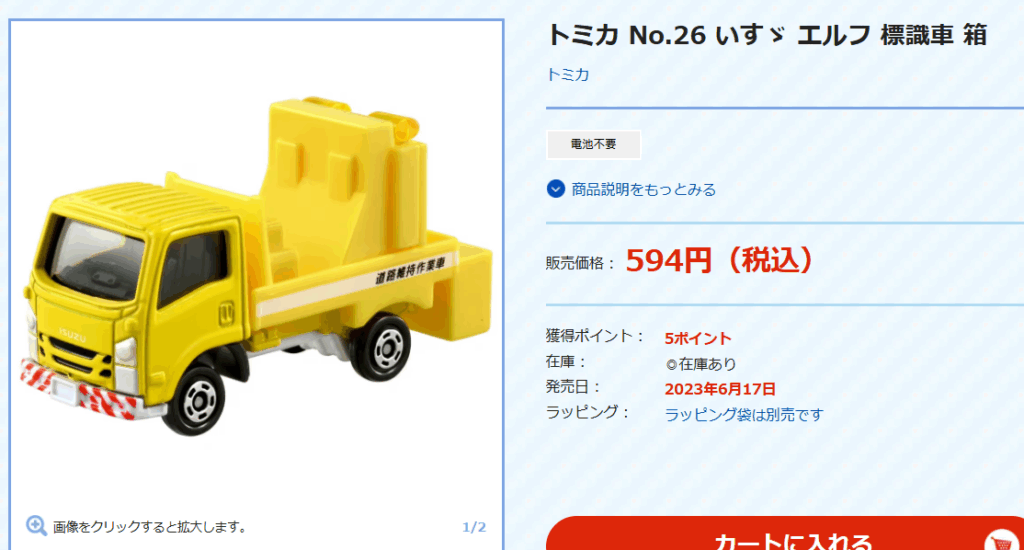Click the 2023年6月17日 release date
Screen dimensions: 1024x550
(720, 389)
